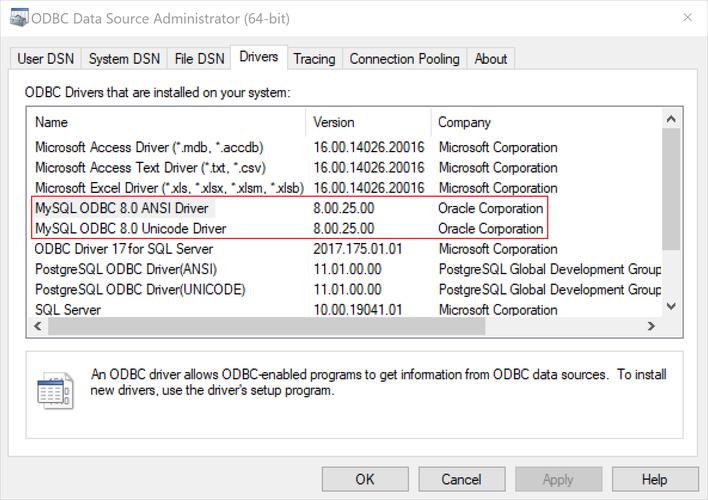
Task: Close the ODBC Administrator window
Action: (x=688, y=18)
